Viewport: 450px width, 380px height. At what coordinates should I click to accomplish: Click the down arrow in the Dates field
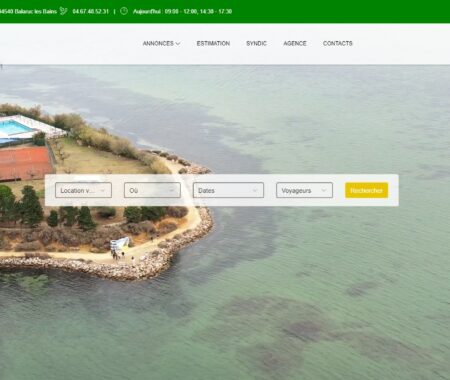tap(255, 190)
